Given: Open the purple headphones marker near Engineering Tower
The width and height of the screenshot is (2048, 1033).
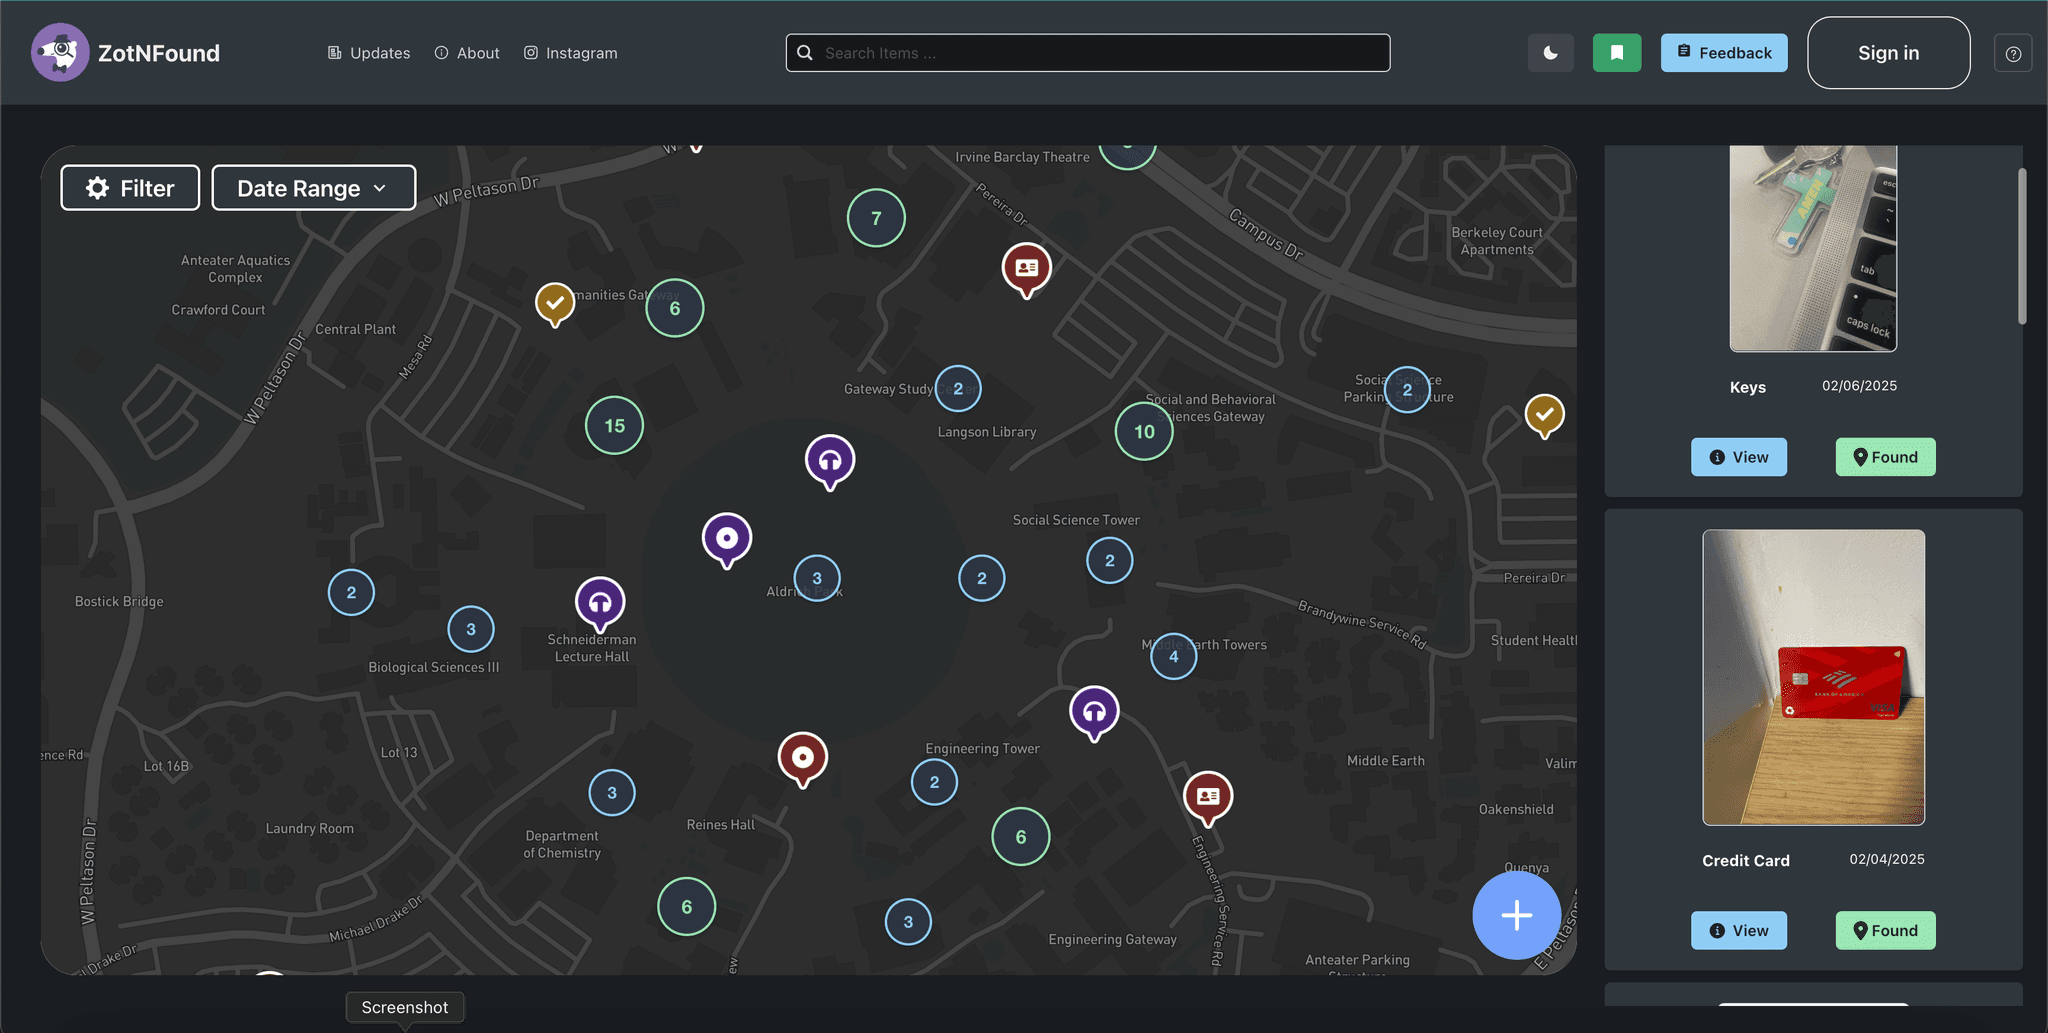Looking at the screenshot, I should coord(1094,713).
